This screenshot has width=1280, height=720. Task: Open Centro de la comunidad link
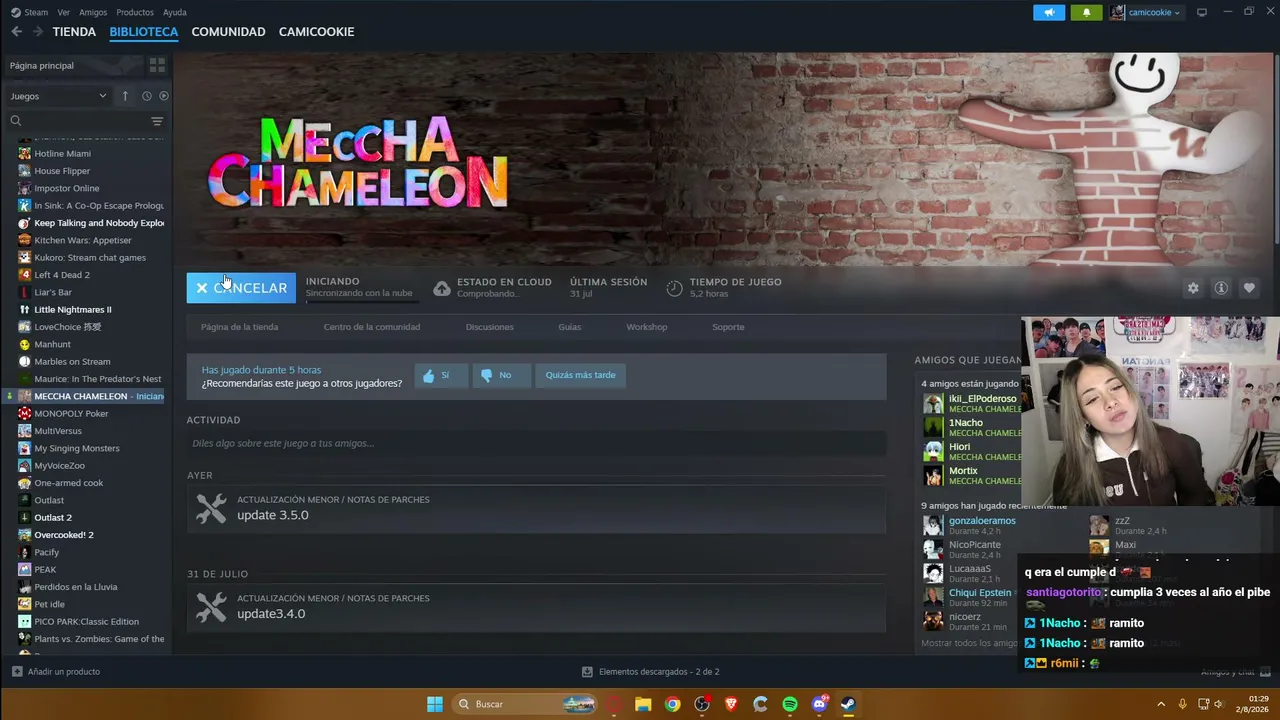372,327
